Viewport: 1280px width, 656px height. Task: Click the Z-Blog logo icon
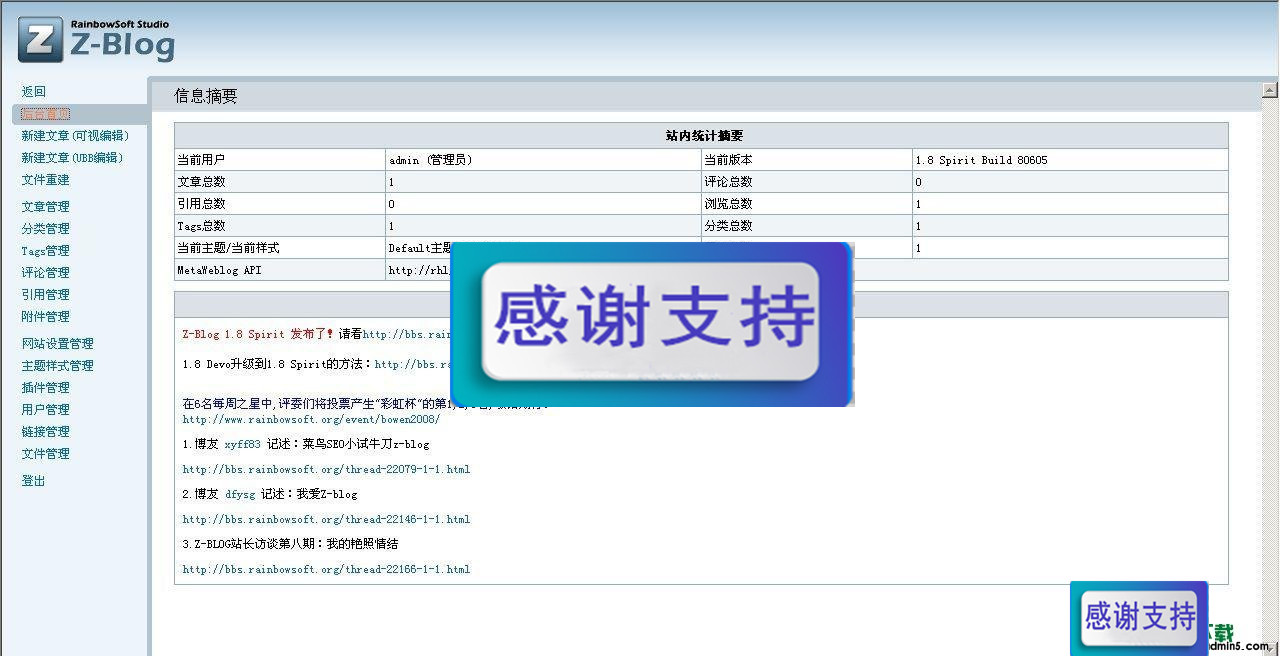point(41,39)
